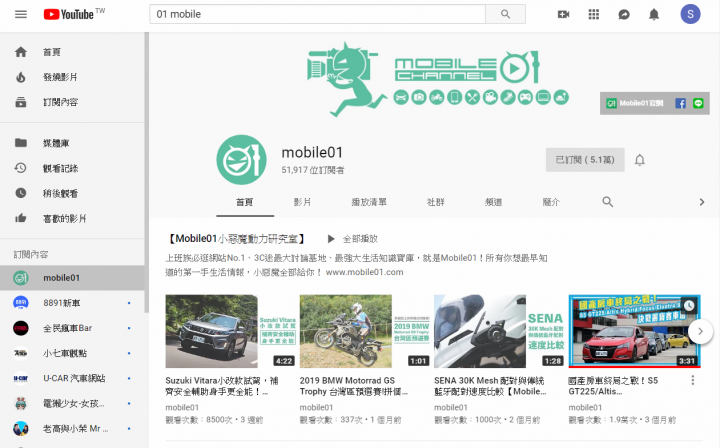The width and height of the screenshot is (720, 448).
Task: Click the search magnifier button
Action: point(505,14)
